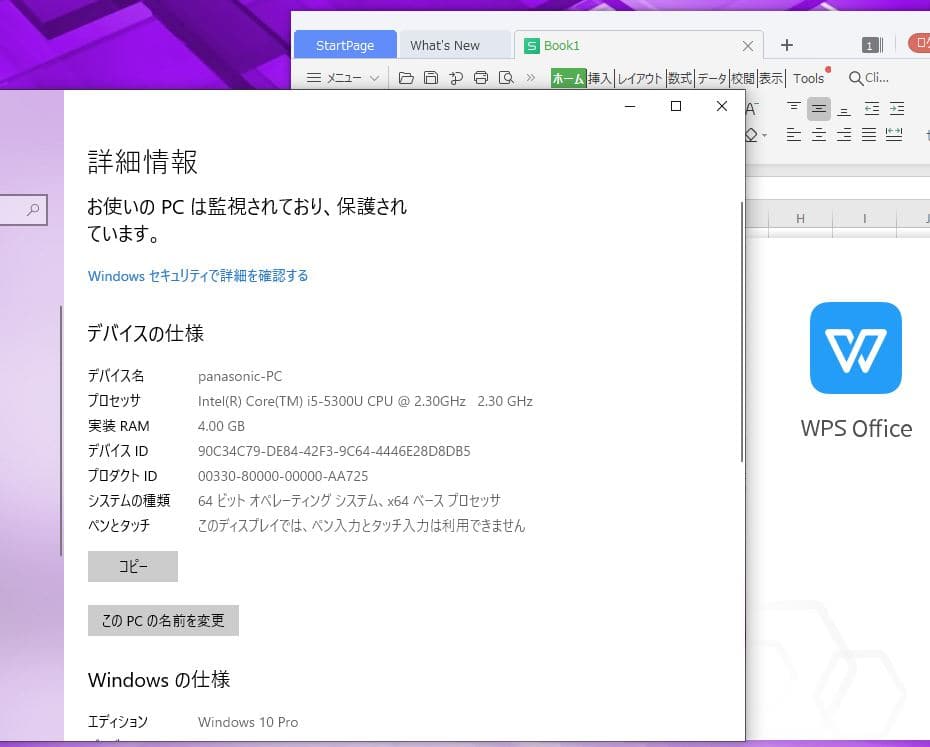930x747 pixels.
Task: Open file icon in WPS toolbar
Action: tap(406, 78)
